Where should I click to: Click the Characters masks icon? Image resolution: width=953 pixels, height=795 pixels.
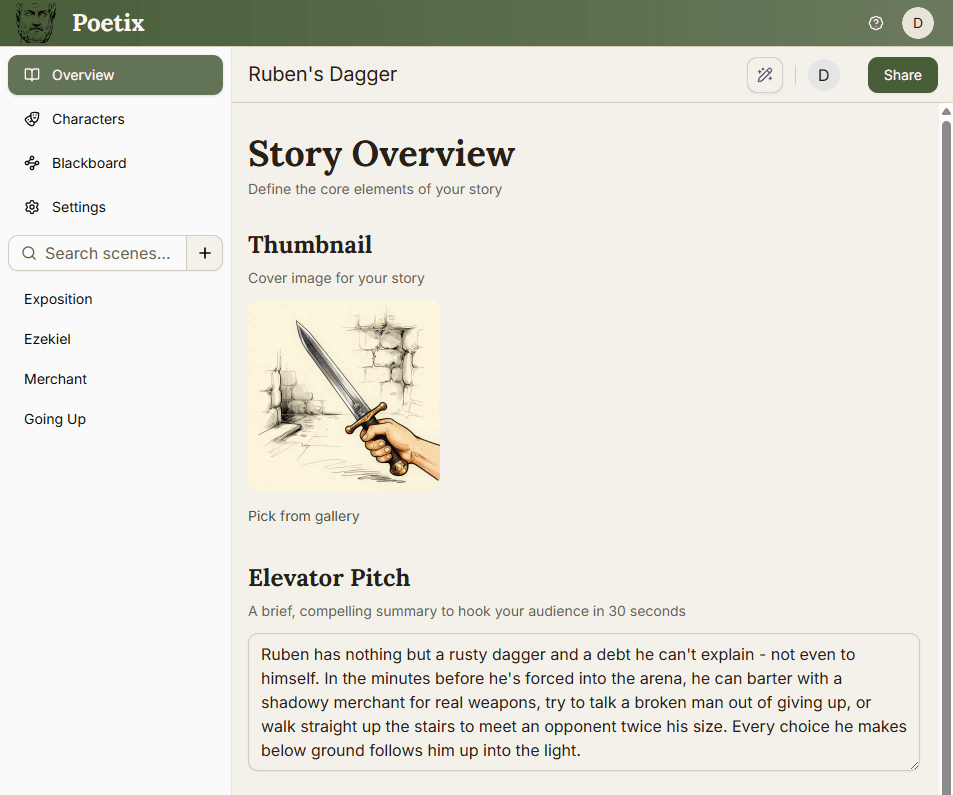pos(32,119)
